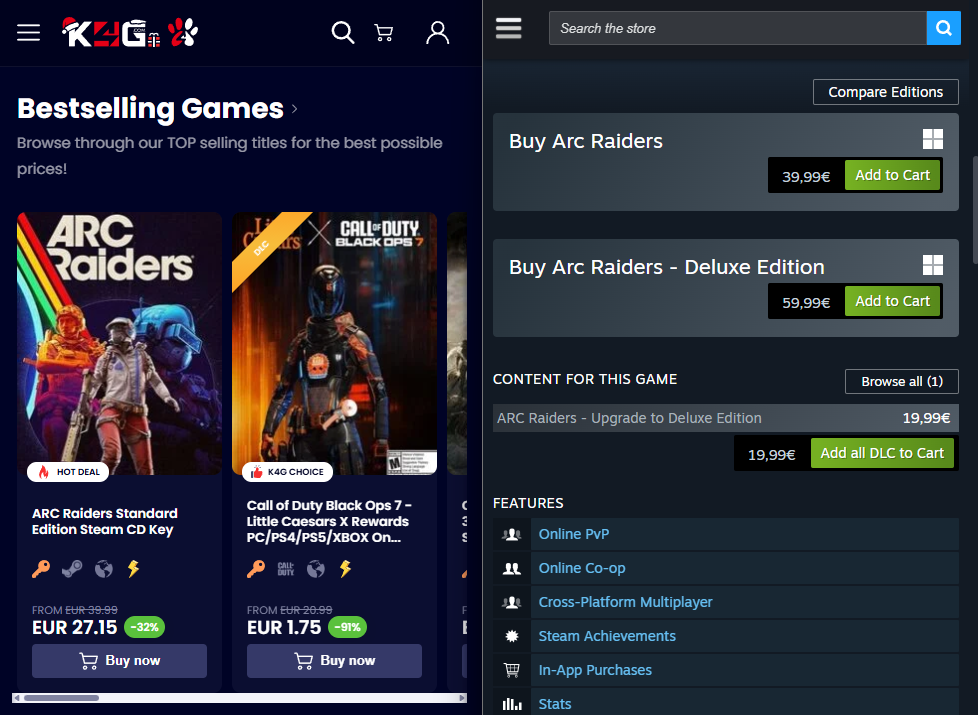Click the Steam Achievements feature icon
The width and height of the screenshot is (978, 715).
click(512, 636)
